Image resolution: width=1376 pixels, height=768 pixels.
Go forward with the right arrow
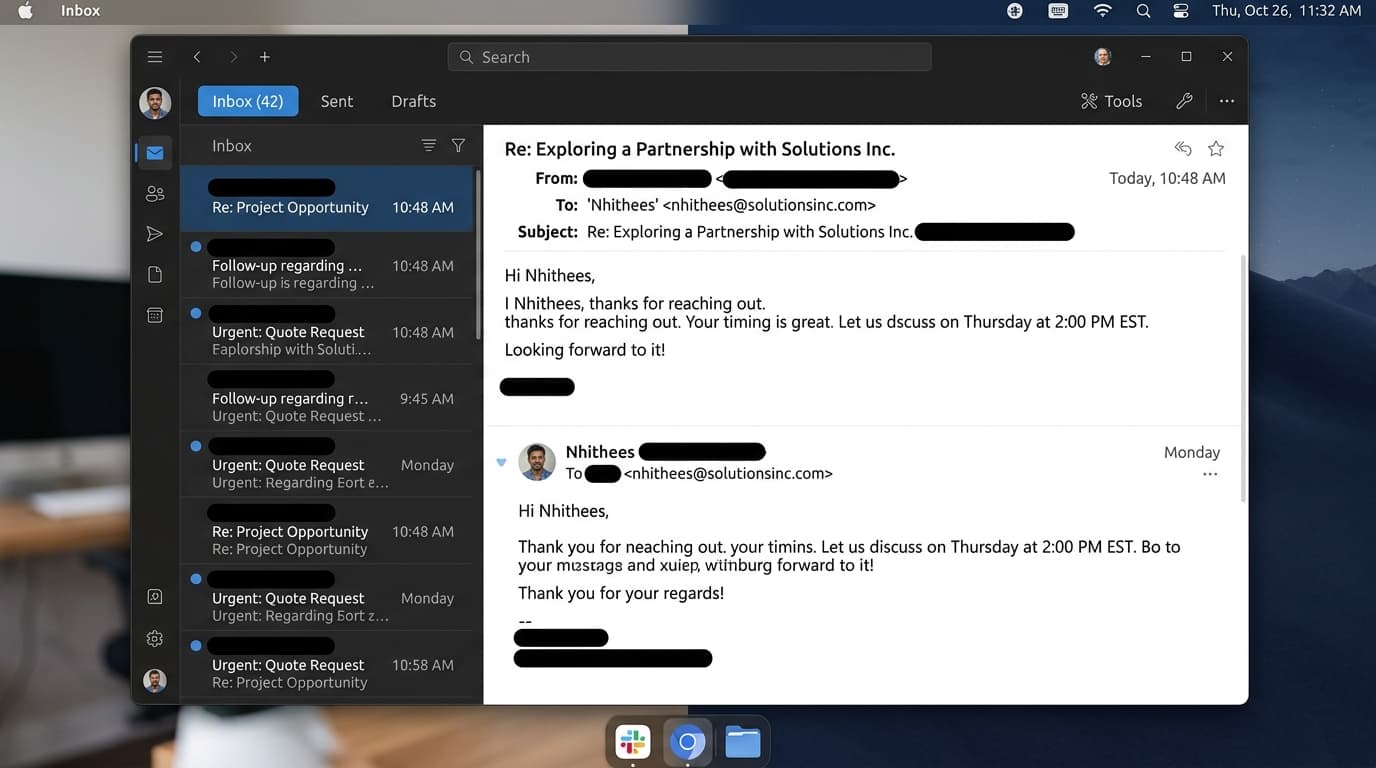coord(234,57)
